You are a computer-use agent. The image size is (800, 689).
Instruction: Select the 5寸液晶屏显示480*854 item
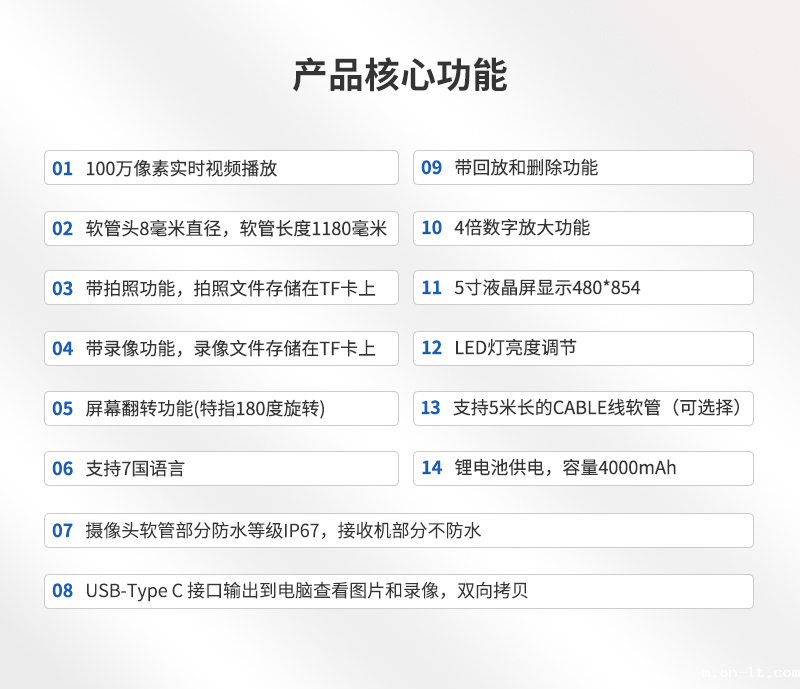(x=583, y=288)
